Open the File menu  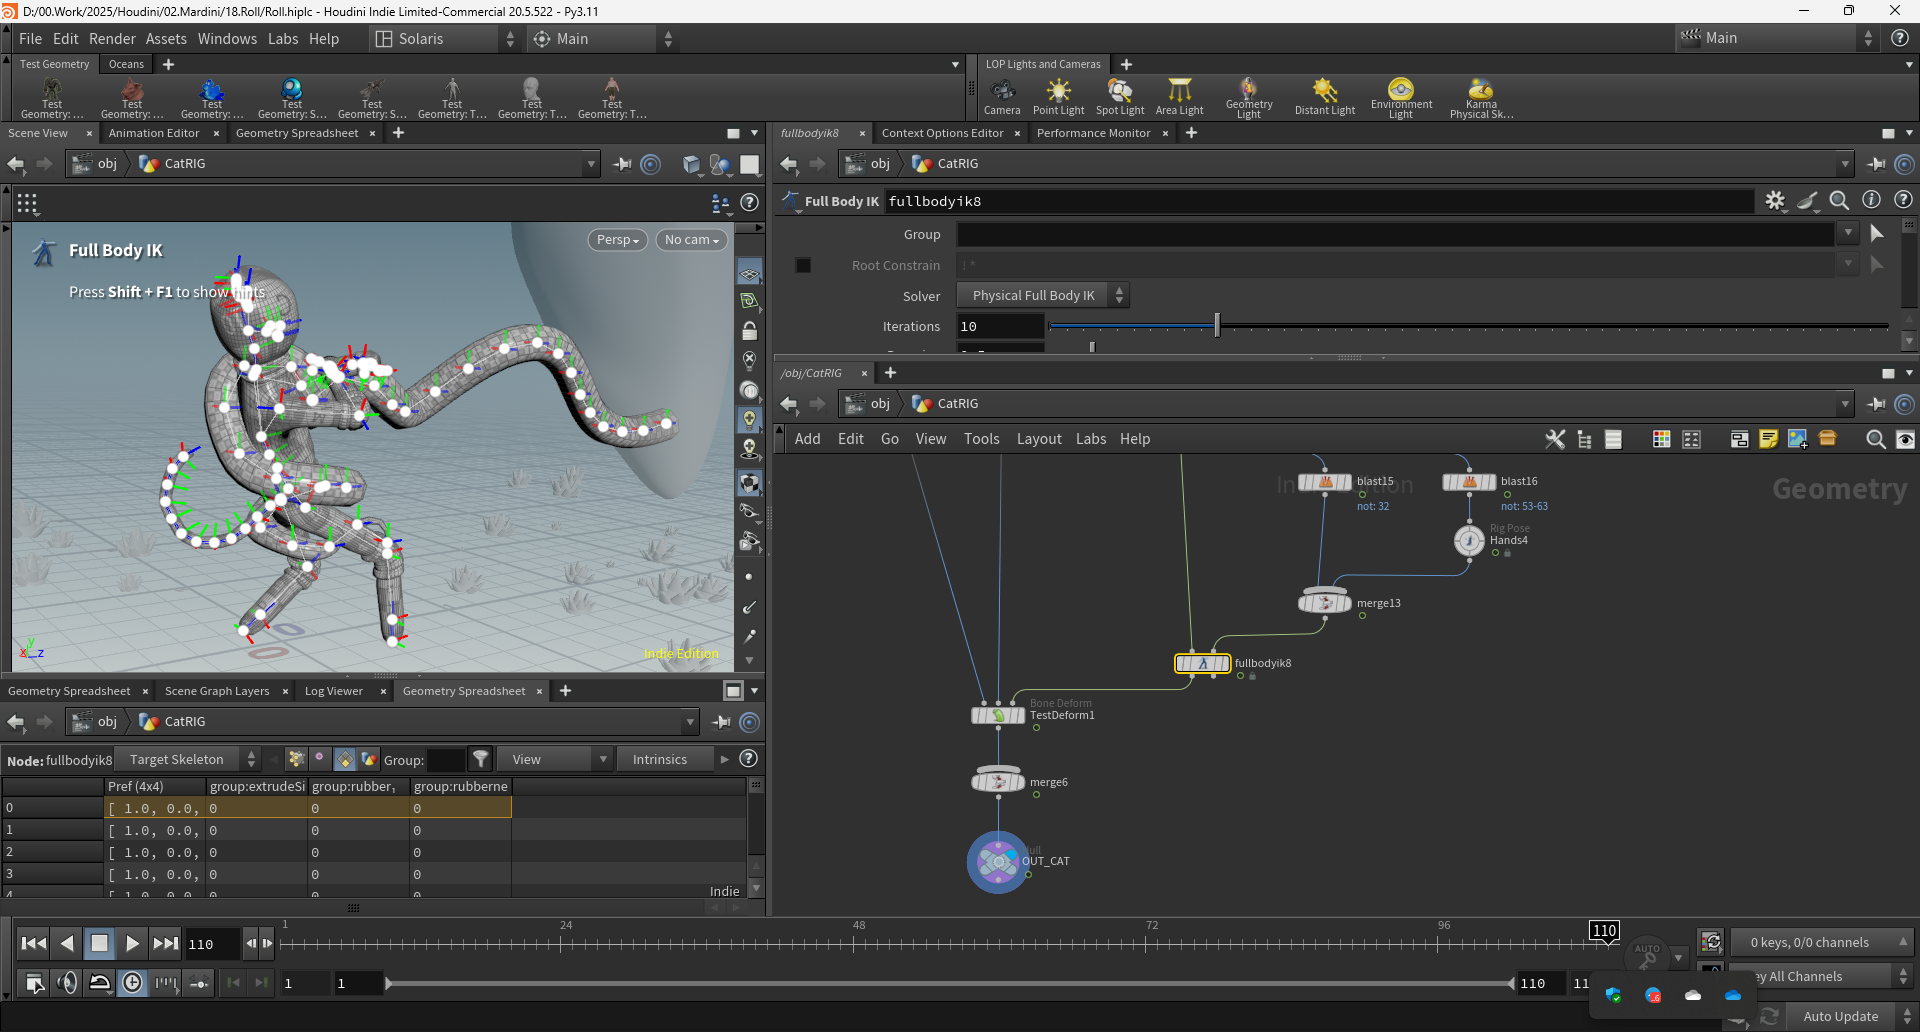[30, 39]
